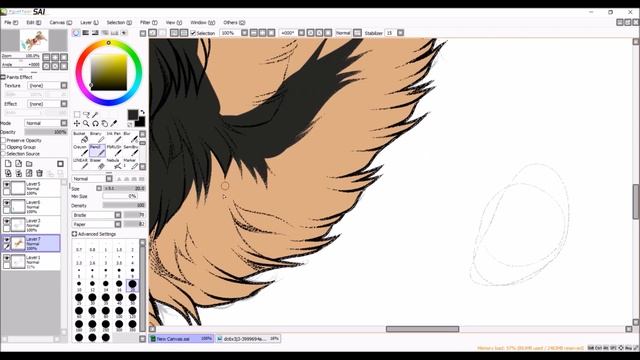Select the Bucket tool
The image size is (640, 360).
(x=81, y=138)
